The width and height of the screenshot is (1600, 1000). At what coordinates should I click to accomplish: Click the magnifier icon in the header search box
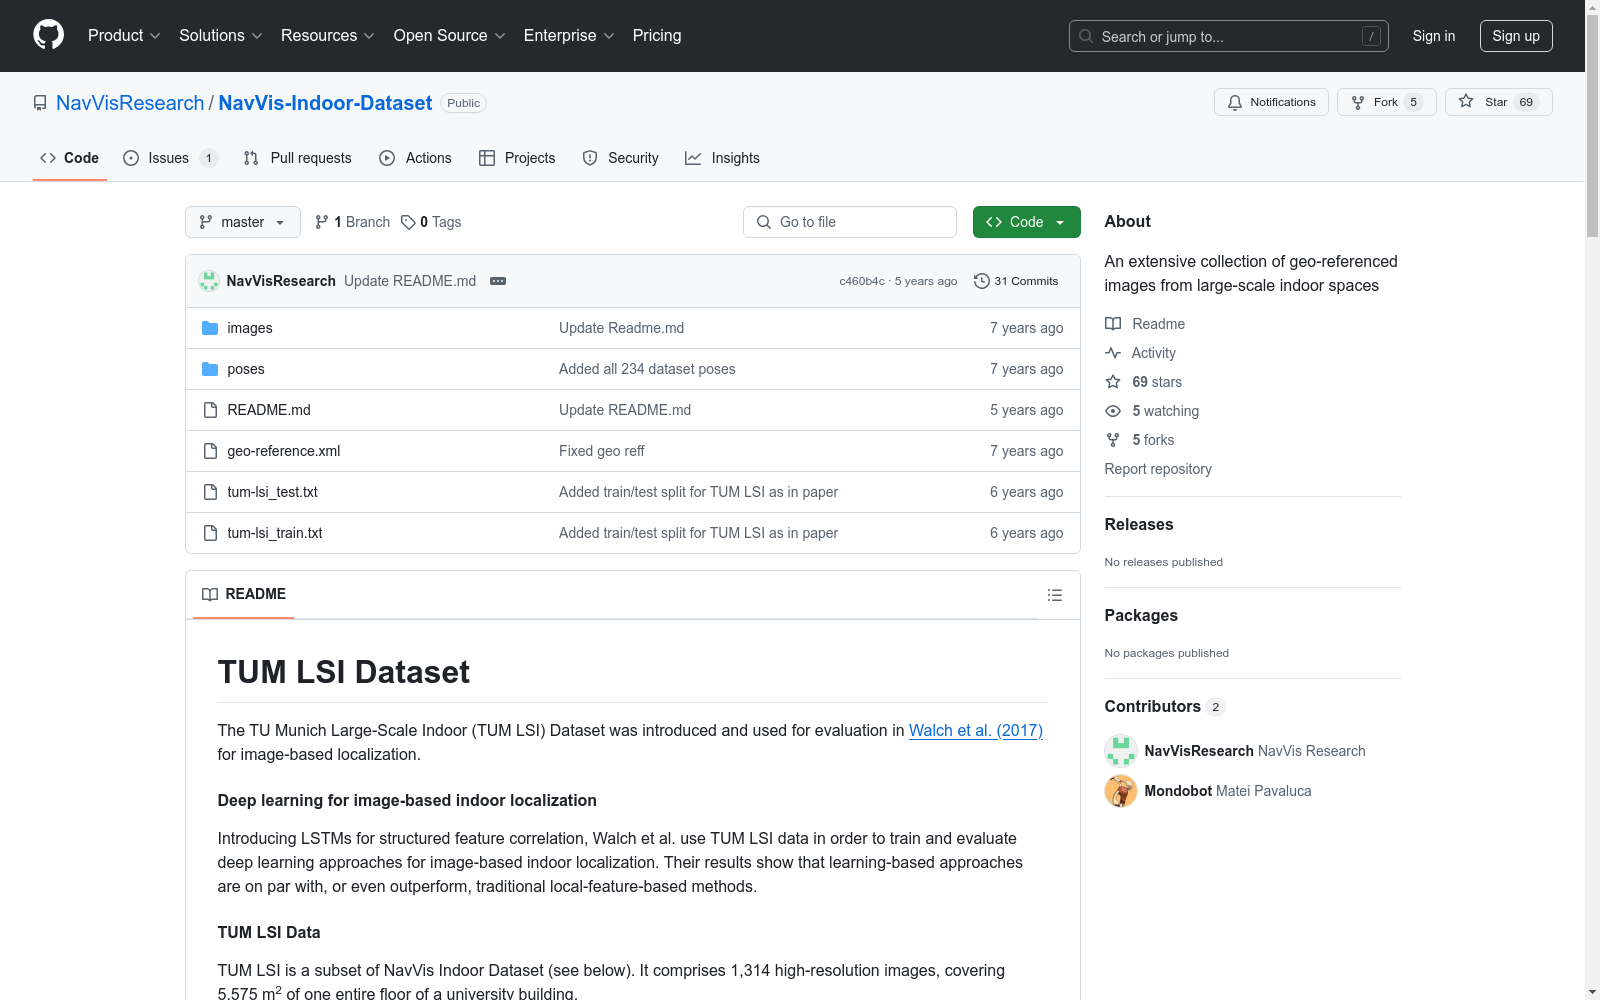click(x=1086, y=36)
